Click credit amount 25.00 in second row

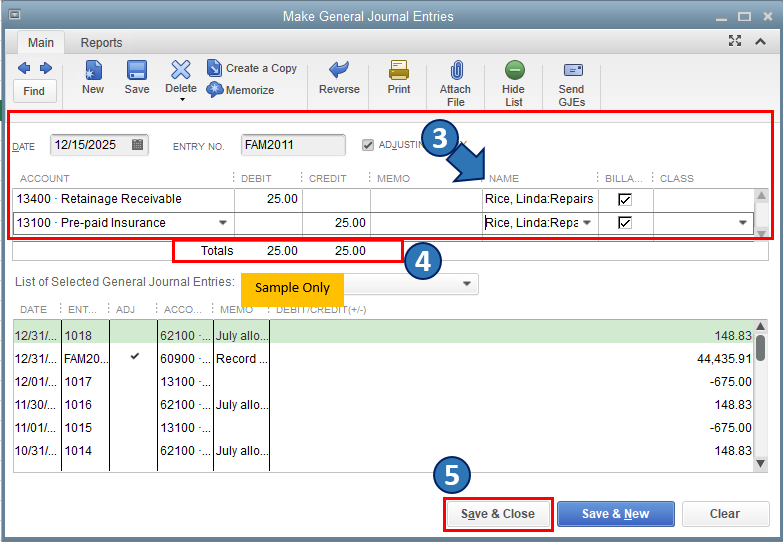tap(337, 223)
